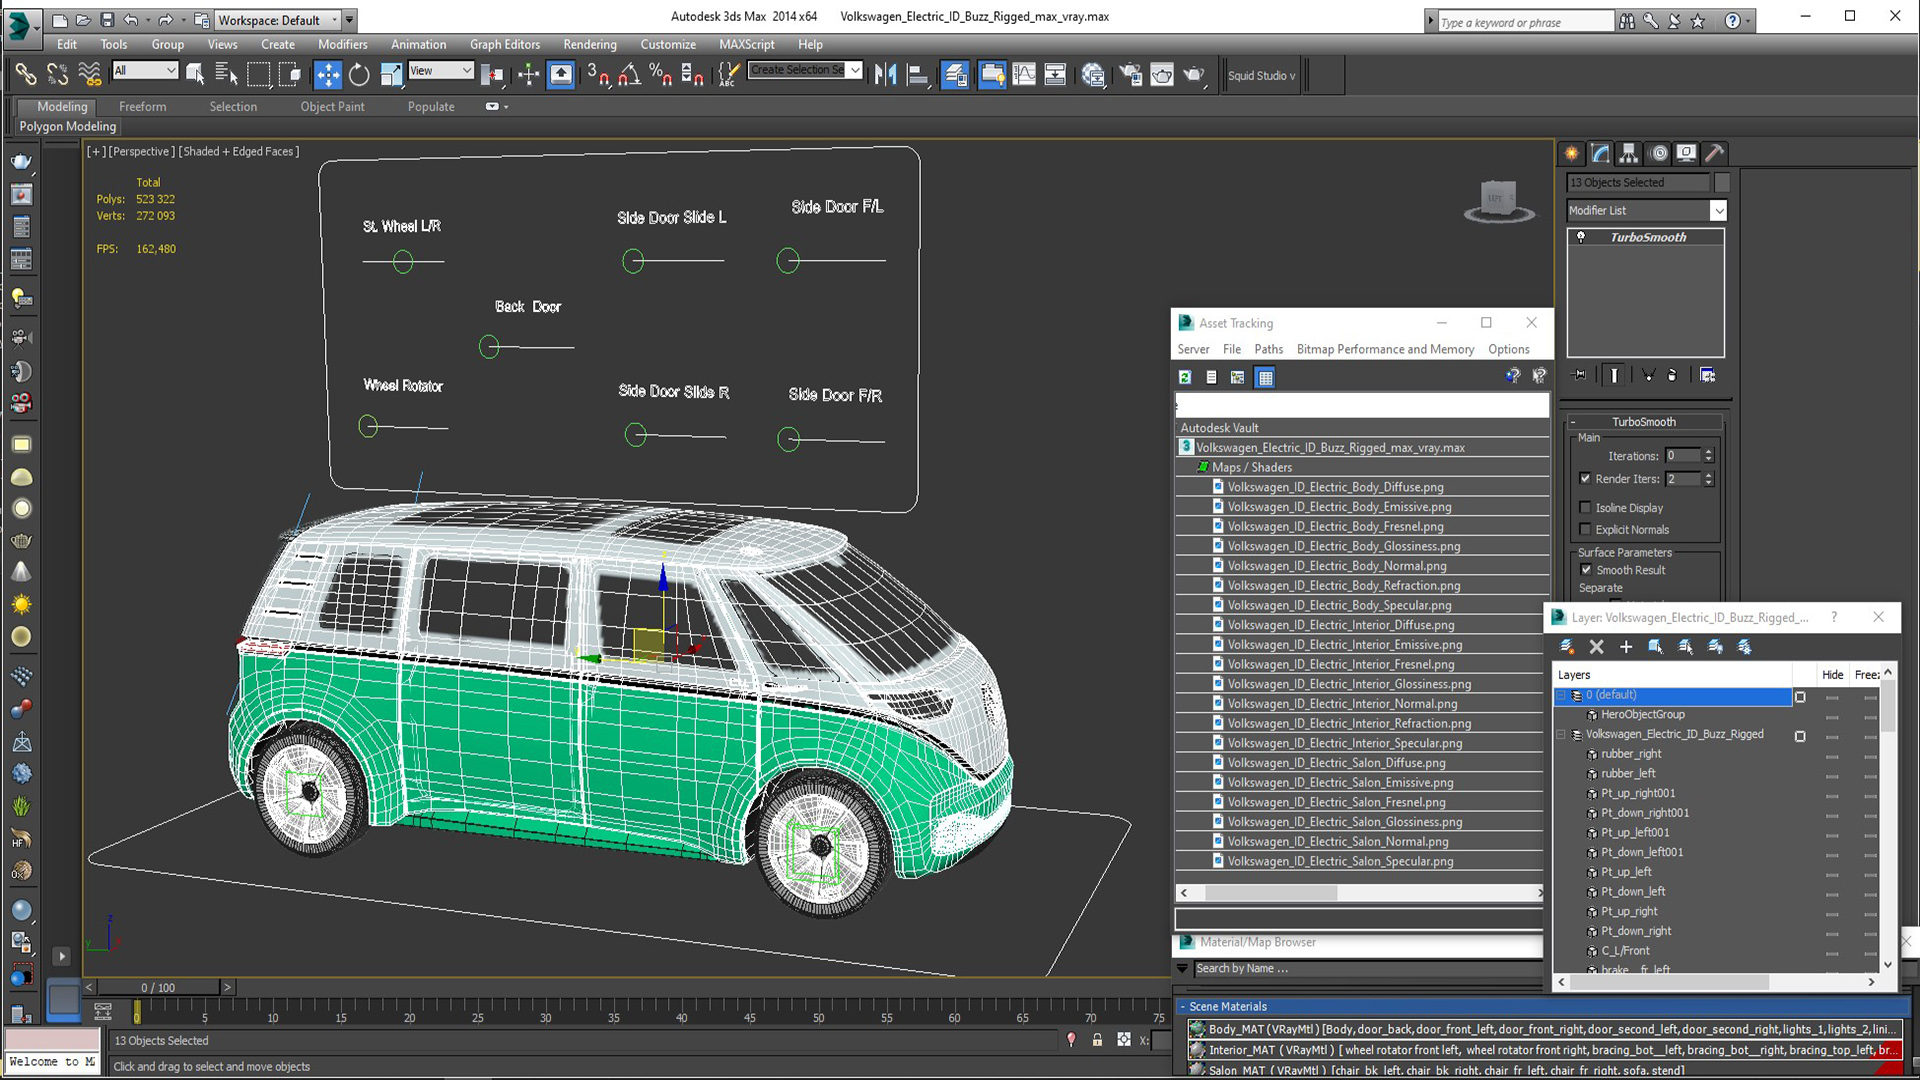Open the Modifiers menu
The width and height of the screenshot is (1920, 1080).
(342, 44)
